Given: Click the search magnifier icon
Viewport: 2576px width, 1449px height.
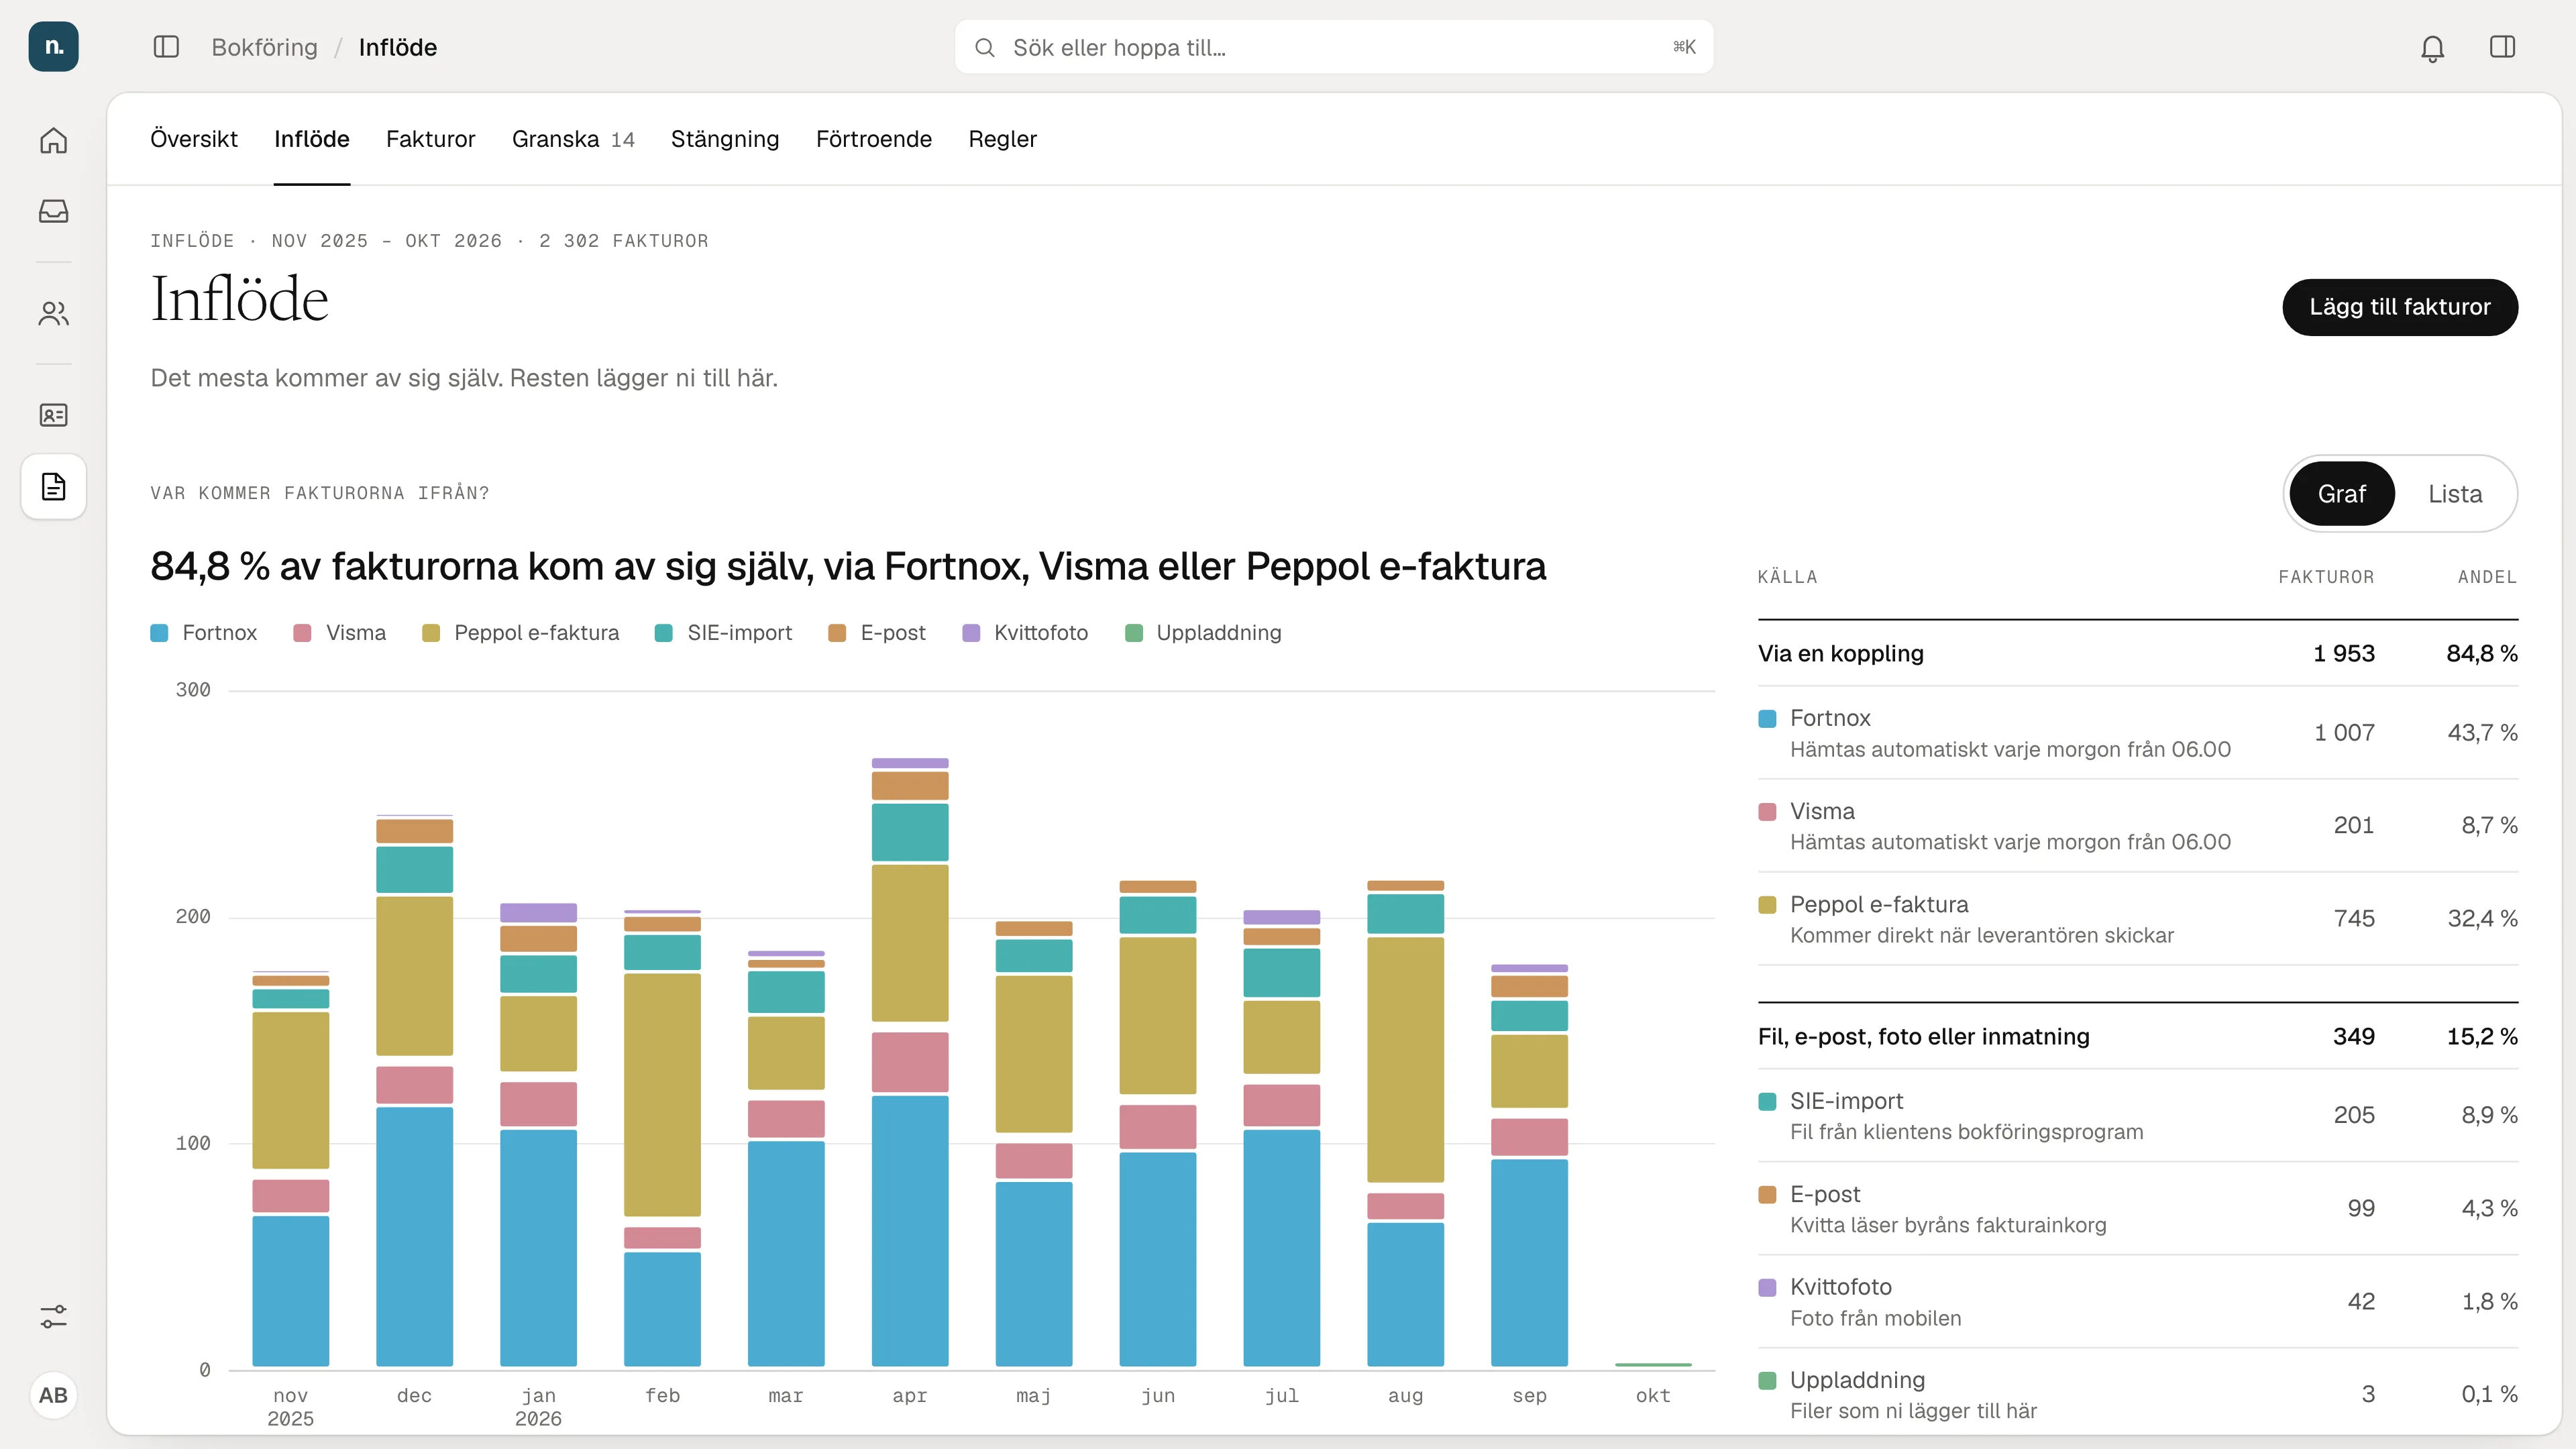Looking at the screenshot, I should coord(984,47).
